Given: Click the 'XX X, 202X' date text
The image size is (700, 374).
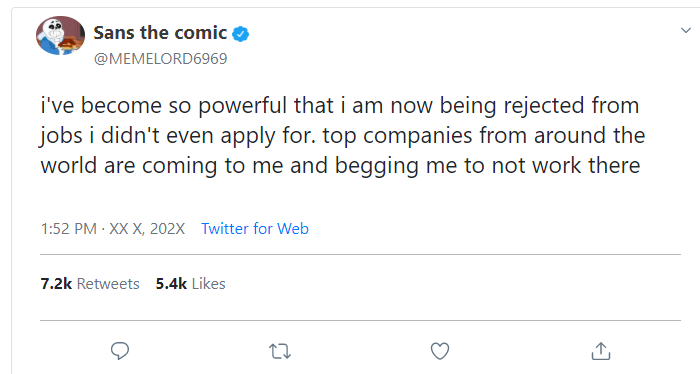Looking at the screenshot, I should [147, 229].
